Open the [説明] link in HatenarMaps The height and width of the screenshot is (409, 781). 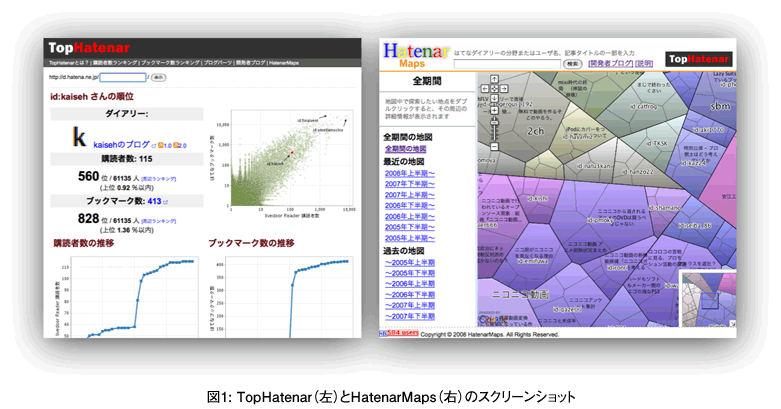(644, 63)
